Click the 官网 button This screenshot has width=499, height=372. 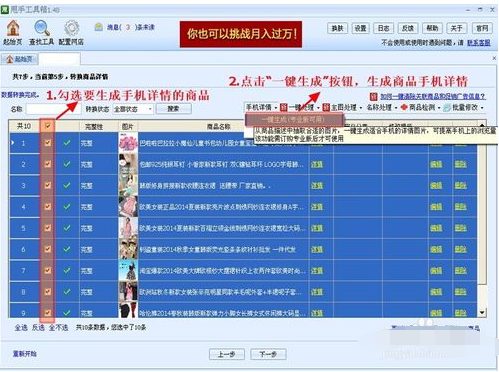(x=482, y=29)
